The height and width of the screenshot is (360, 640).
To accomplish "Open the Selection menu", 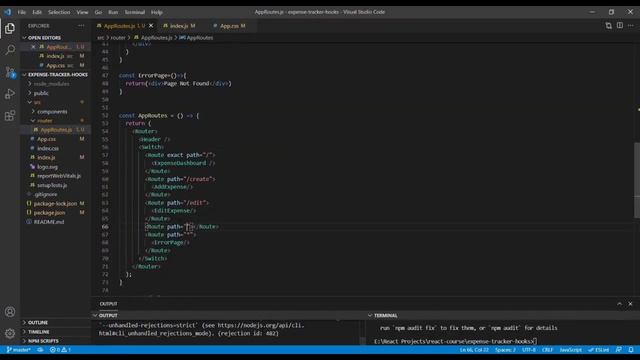I will (59, 12).
